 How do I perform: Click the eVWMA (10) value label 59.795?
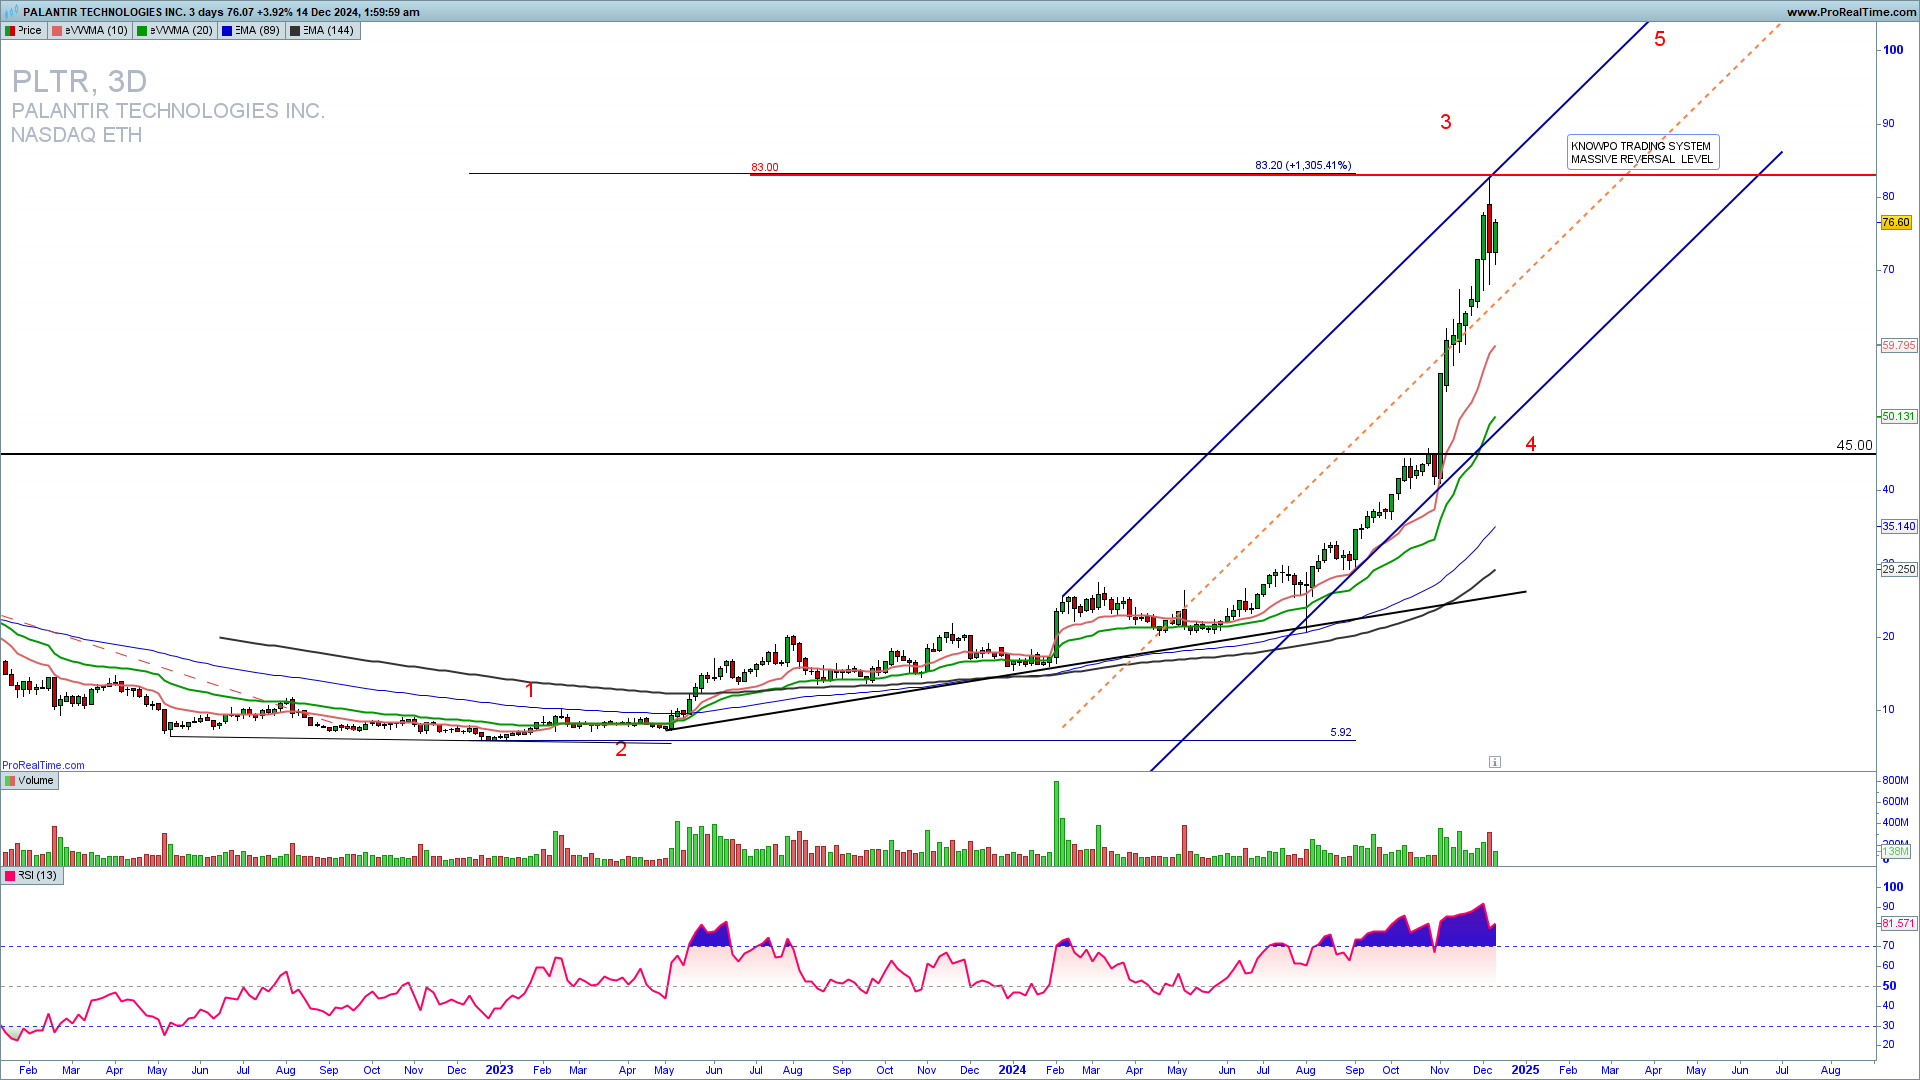pyautogui.click(x=1899, y=346)
